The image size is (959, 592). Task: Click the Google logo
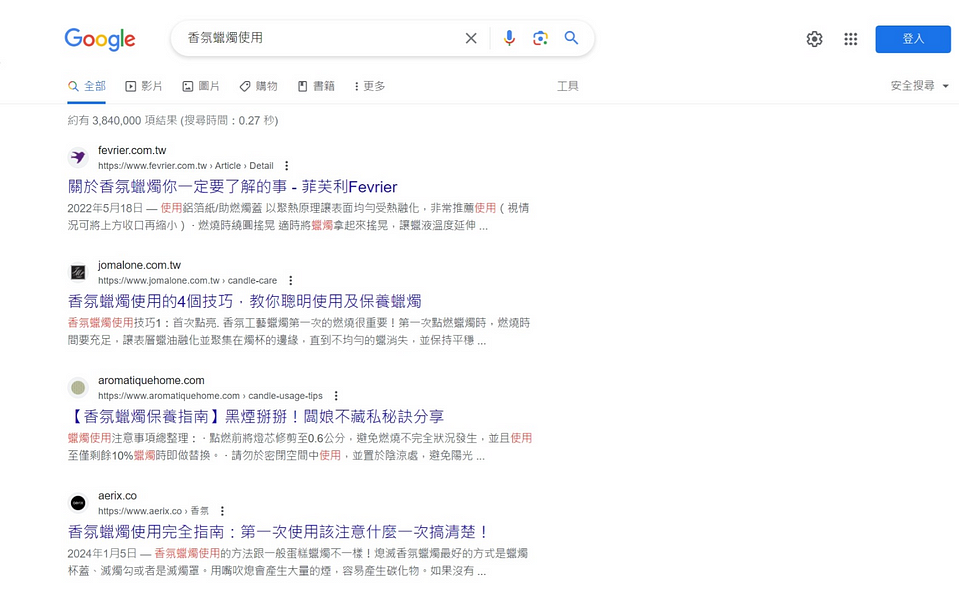[x=100, y=39]
